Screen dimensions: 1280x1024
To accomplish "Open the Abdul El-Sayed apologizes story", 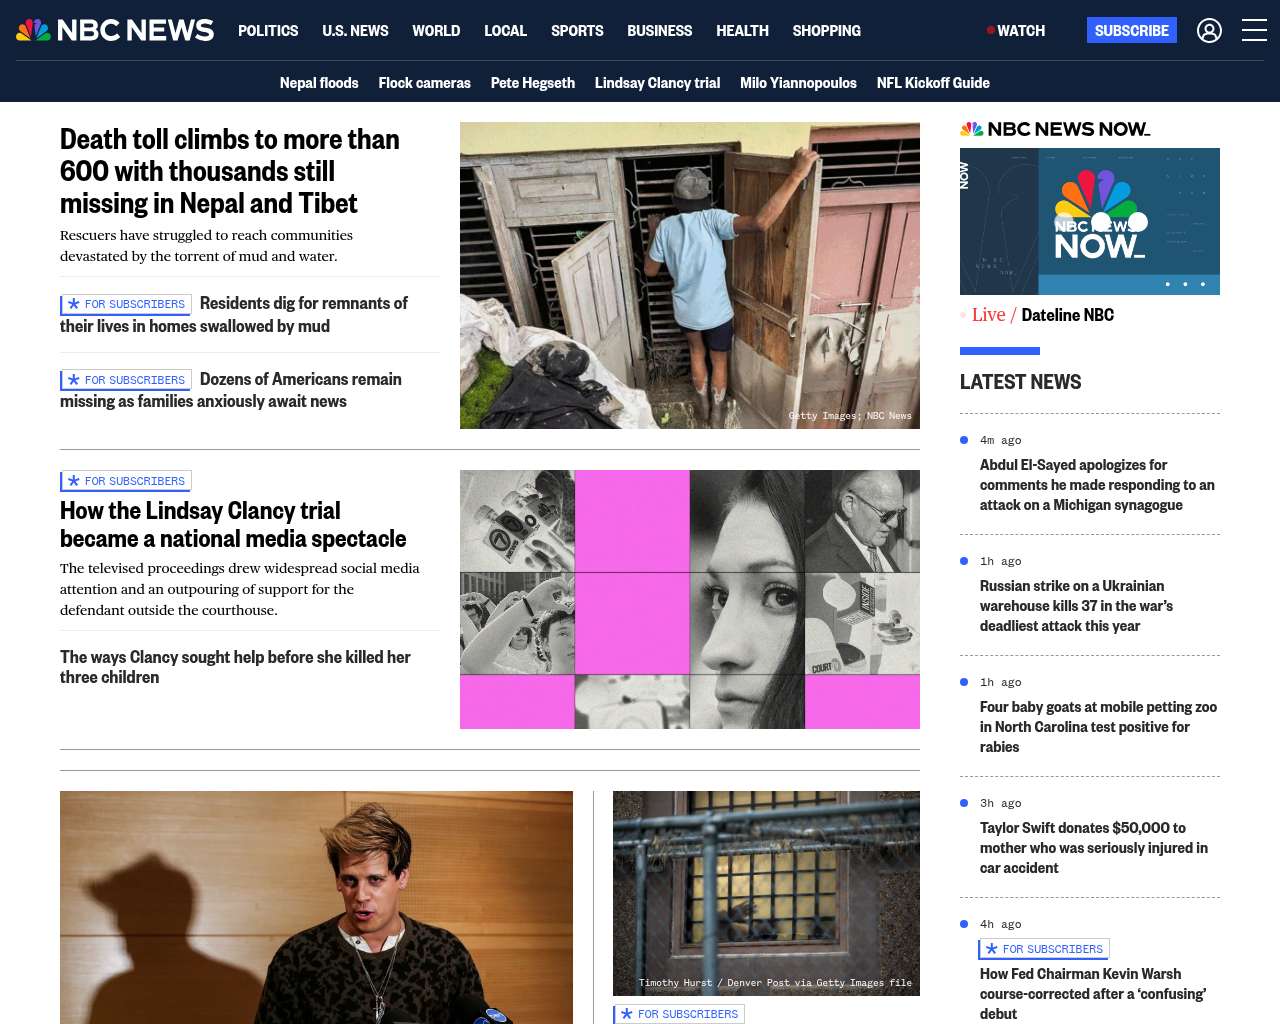I will (1097, 485).
